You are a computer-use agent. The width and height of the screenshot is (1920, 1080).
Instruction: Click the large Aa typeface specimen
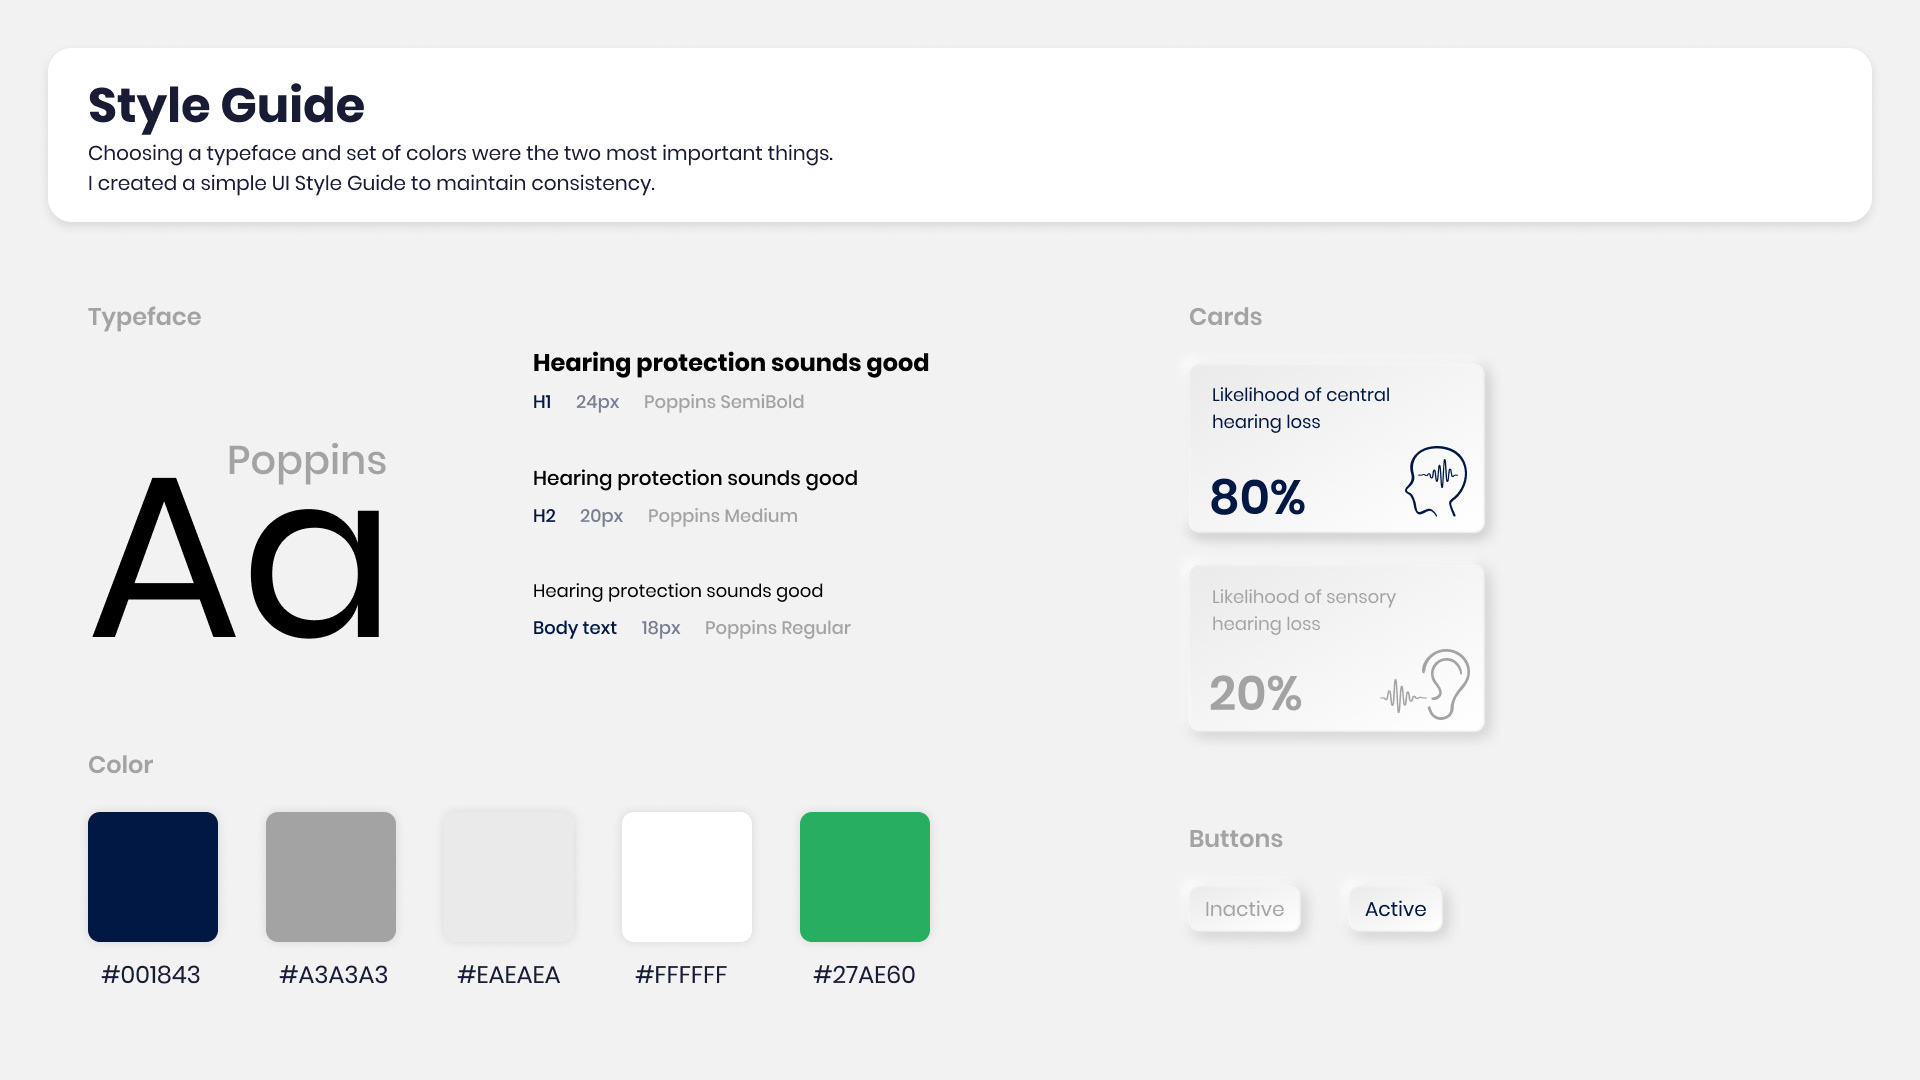click(x=238, y=560)
